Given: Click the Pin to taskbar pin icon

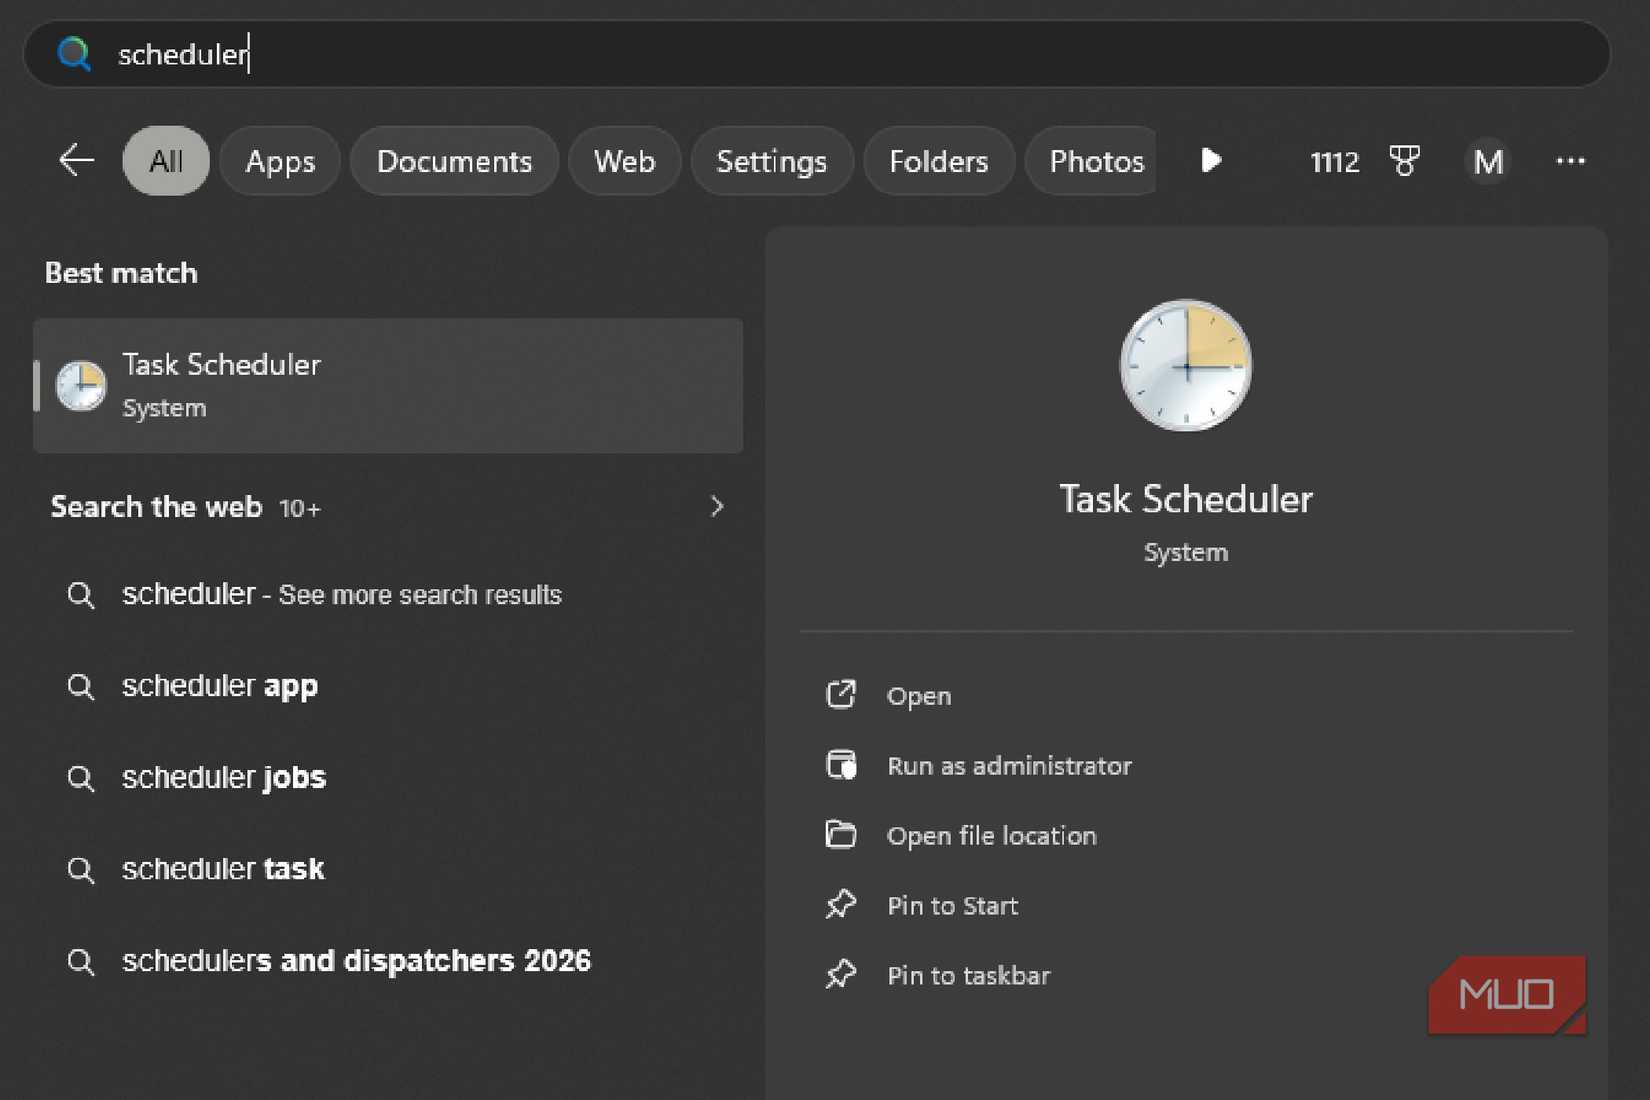Looking at the screenshot, I should click(x=841, y=975).
